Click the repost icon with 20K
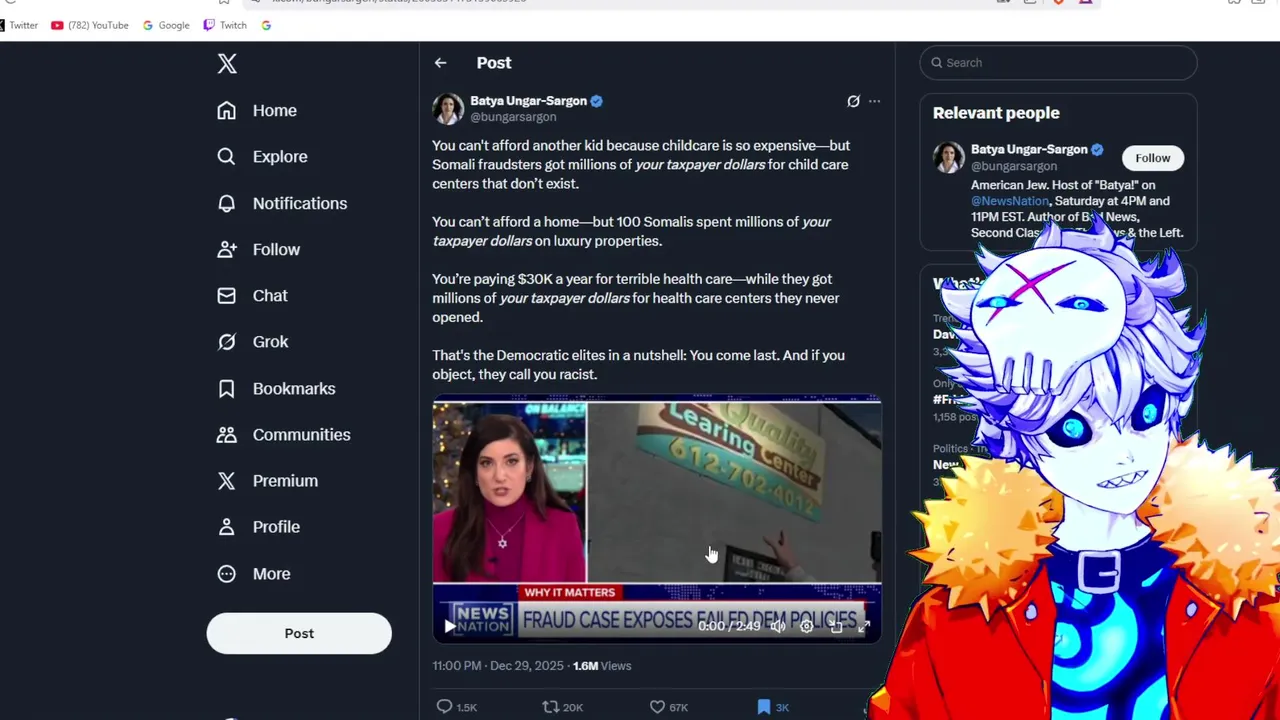Viewport: 1280px width, 720px height. coord(550,707)
